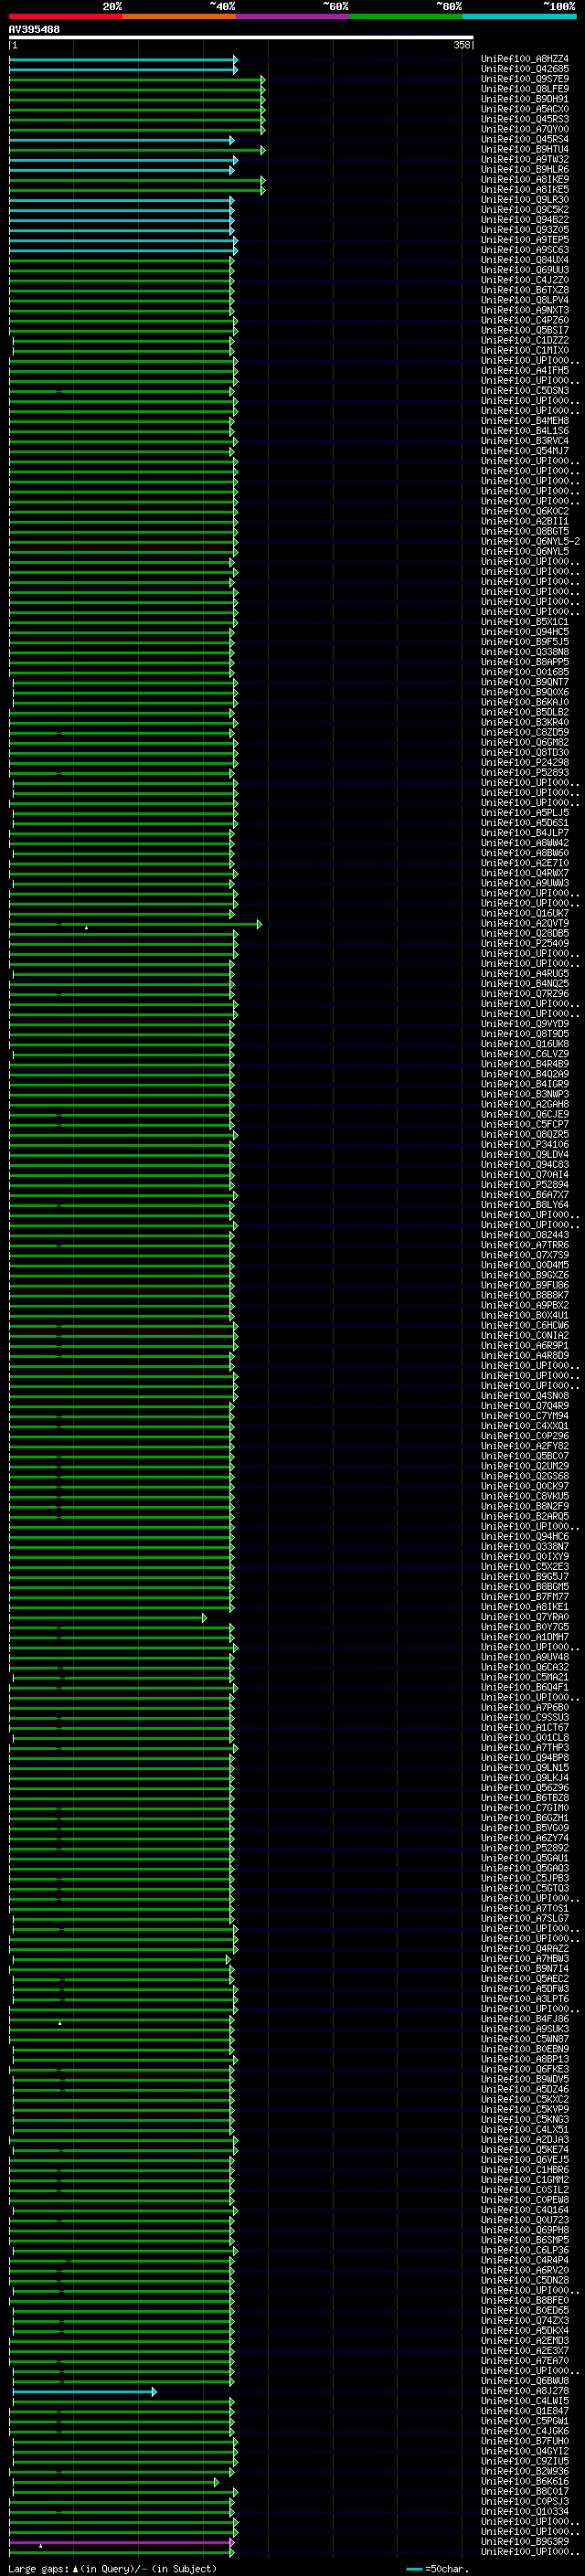Image resolution: width=585 pixels, height=2576 pixels.
Task: Select hit UniRef100_Q28DB5
Action: click(x=525, y=934)
